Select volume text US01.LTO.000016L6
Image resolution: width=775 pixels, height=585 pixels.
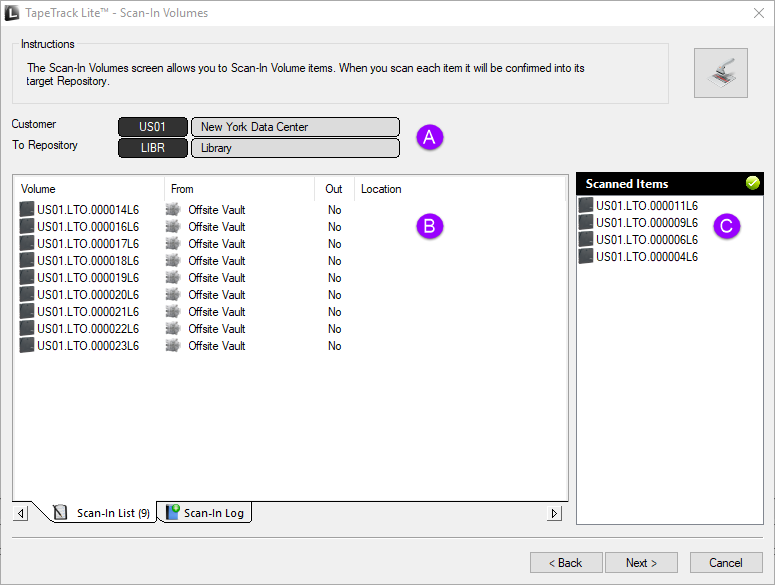(88, 226)
